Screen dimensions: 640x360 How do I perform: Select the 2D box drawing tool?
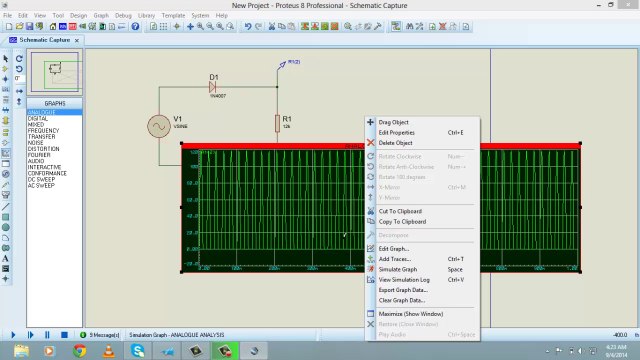click(5, 217)
